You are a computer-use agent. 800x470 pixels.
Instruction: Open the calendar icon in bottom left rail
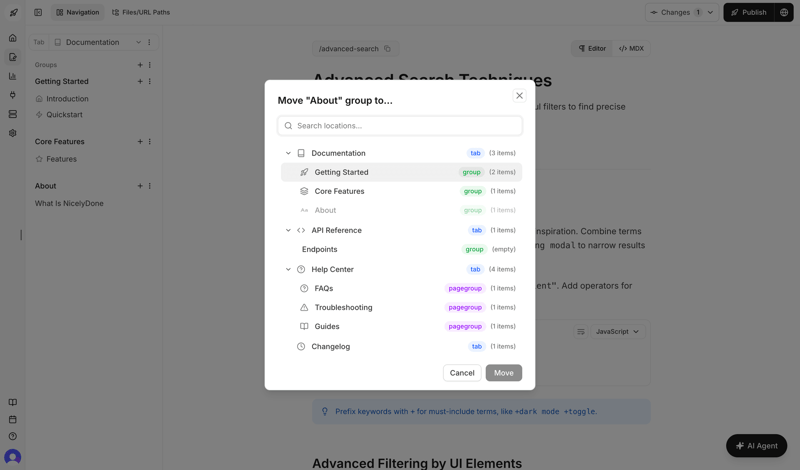[13, 419]
